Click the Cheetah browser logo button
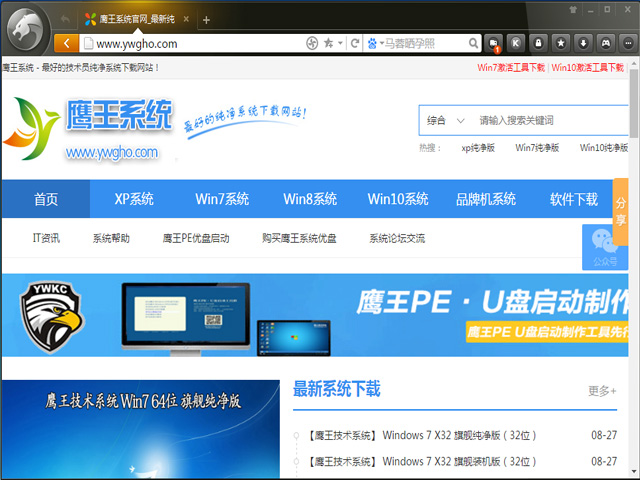The image size is (640, 480). point(25,29)
